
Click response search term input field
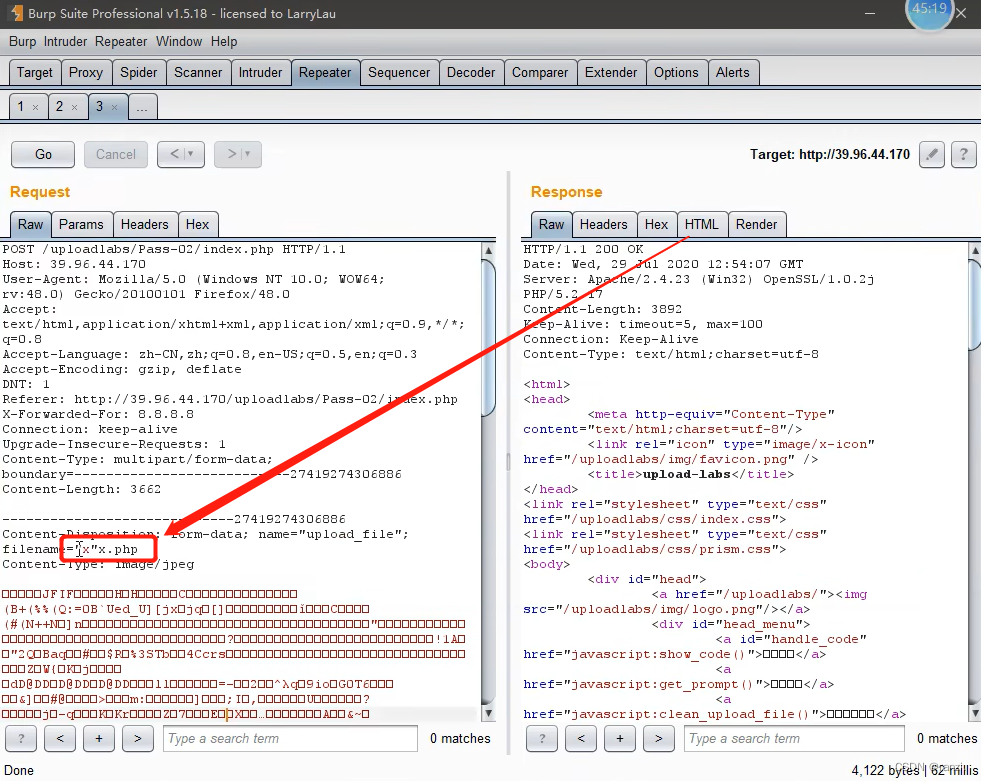coord(795,738)
